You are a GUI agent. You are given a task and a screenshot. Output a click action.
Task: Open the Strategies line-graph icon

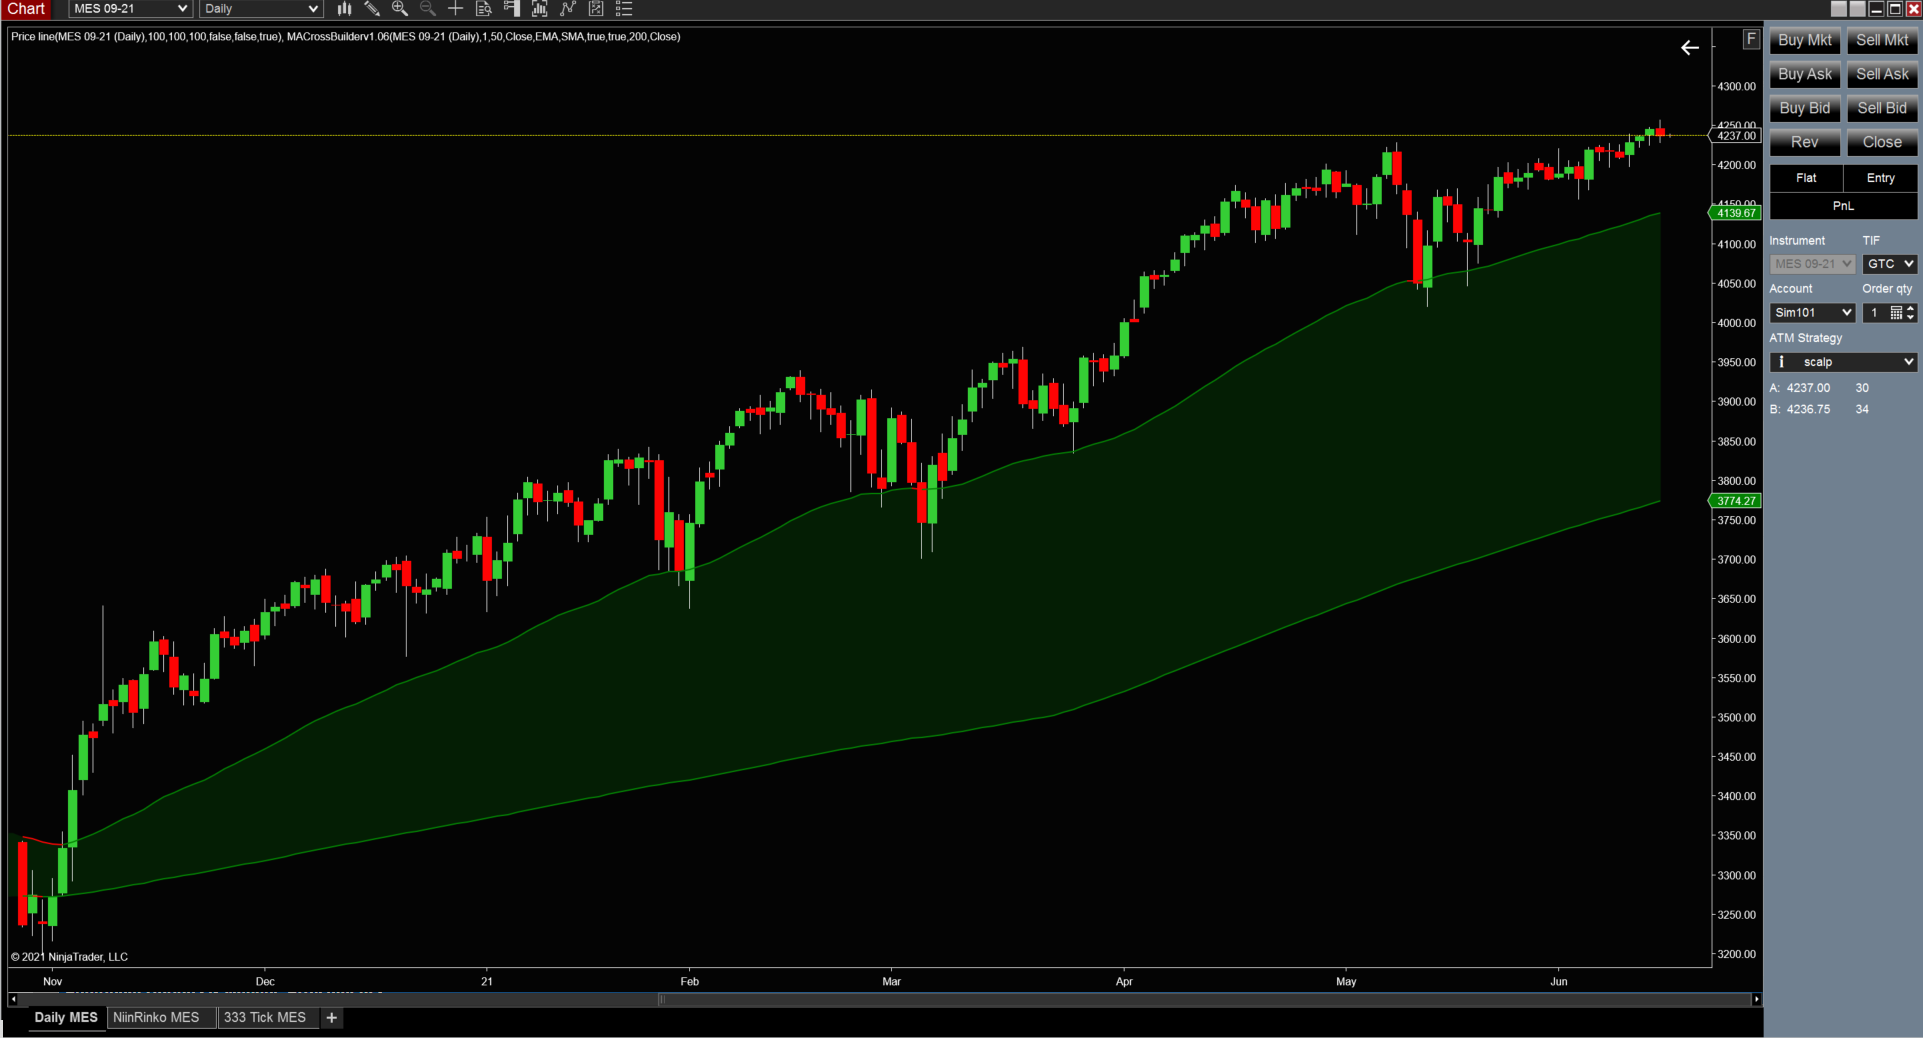click(568, 9)
